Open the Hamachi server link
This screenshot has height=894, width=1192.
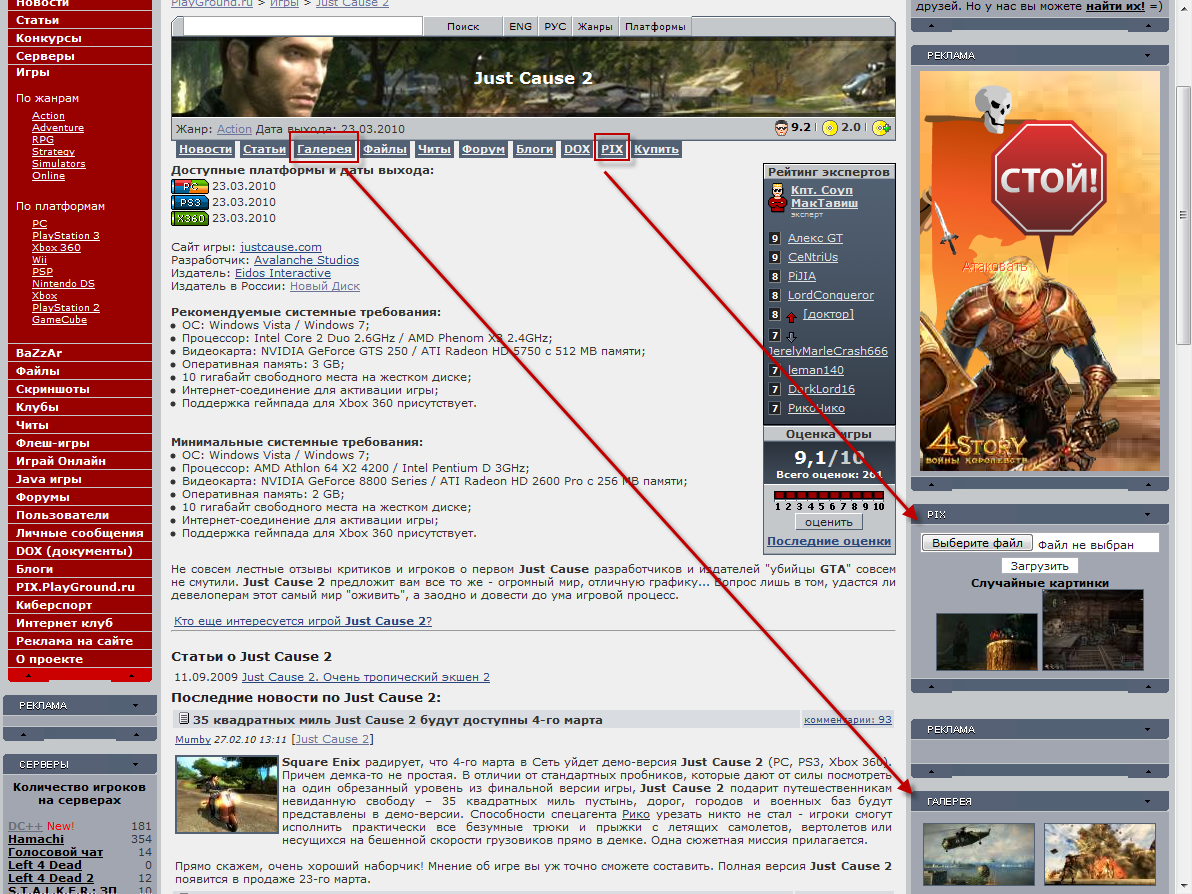click(36, 839)
